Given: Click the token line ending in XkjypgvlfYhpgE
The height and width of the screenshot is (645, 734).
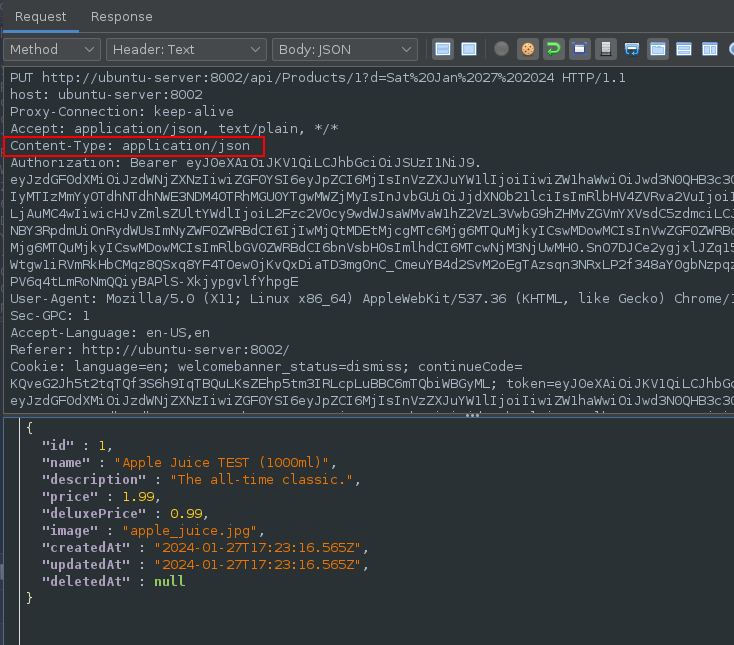Looking at the screenshot, I should (154, 282).
